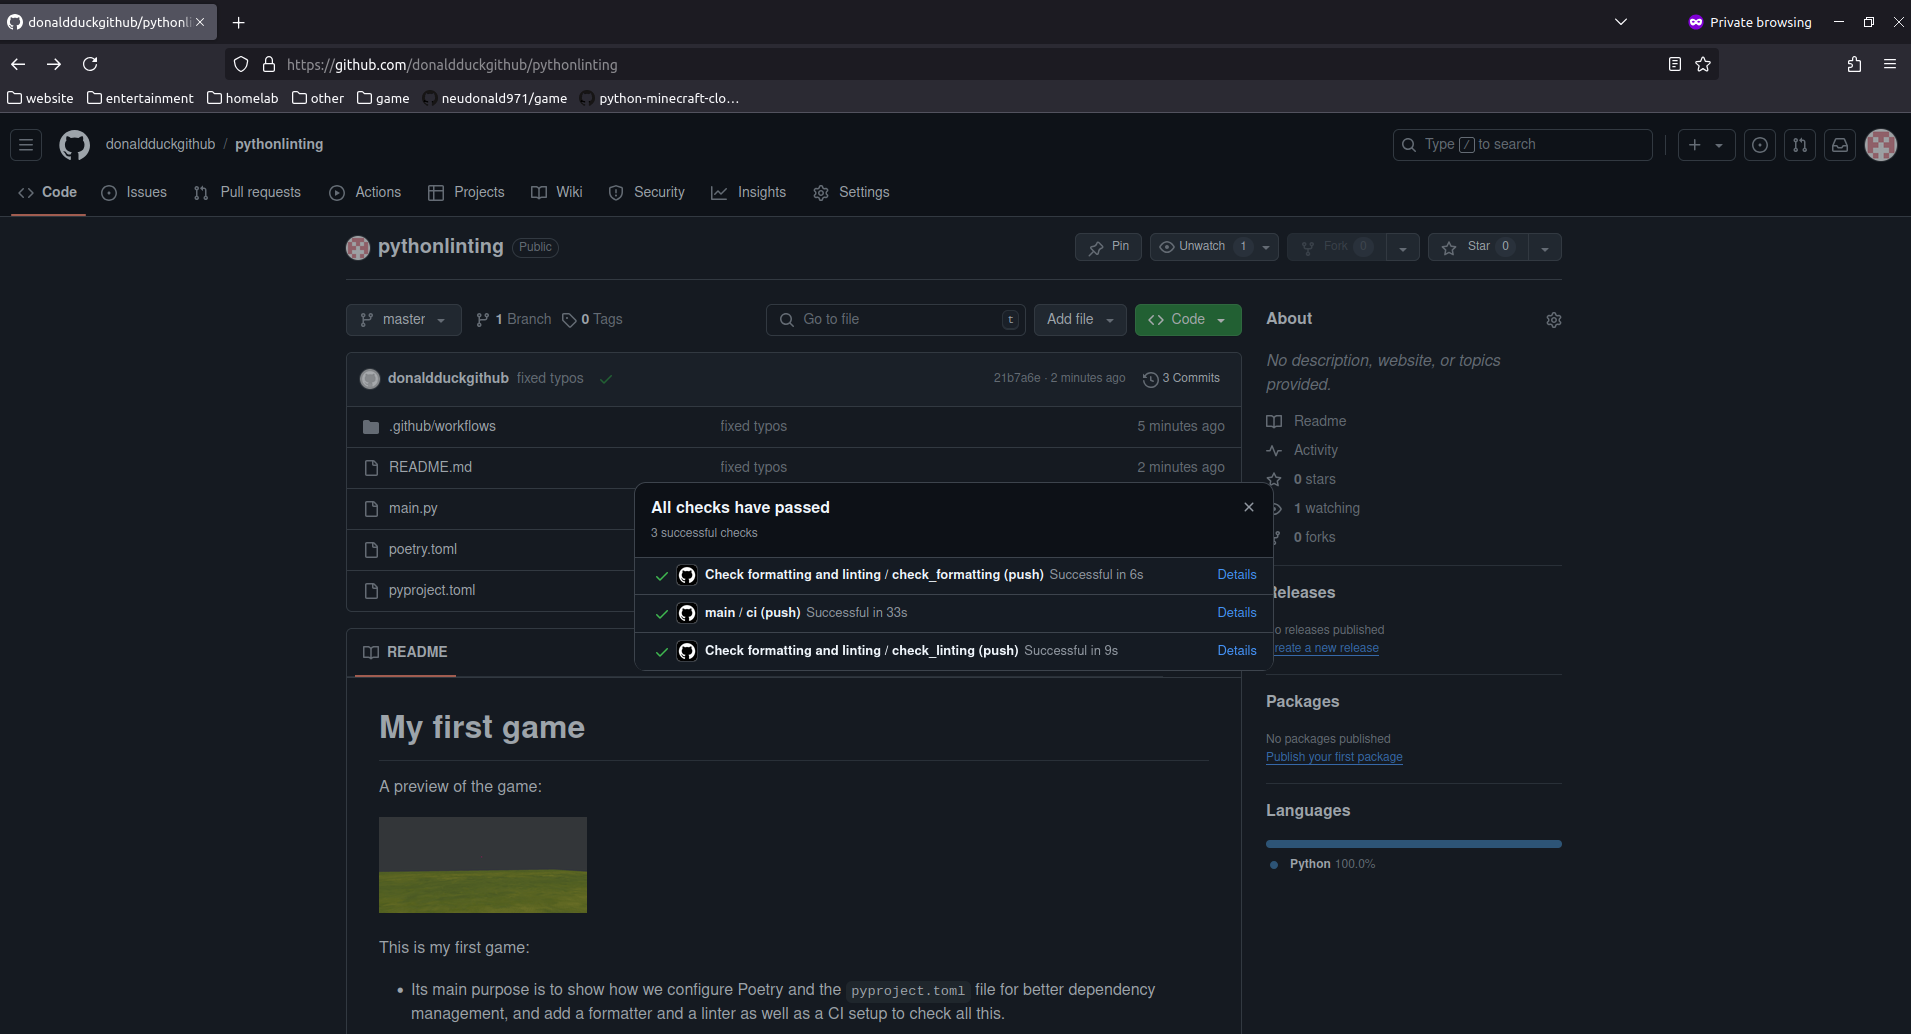The height and width of the screenshot is (1034, 1911).
Task: List all open tabs with the chevron
Action: [1621, 22]
